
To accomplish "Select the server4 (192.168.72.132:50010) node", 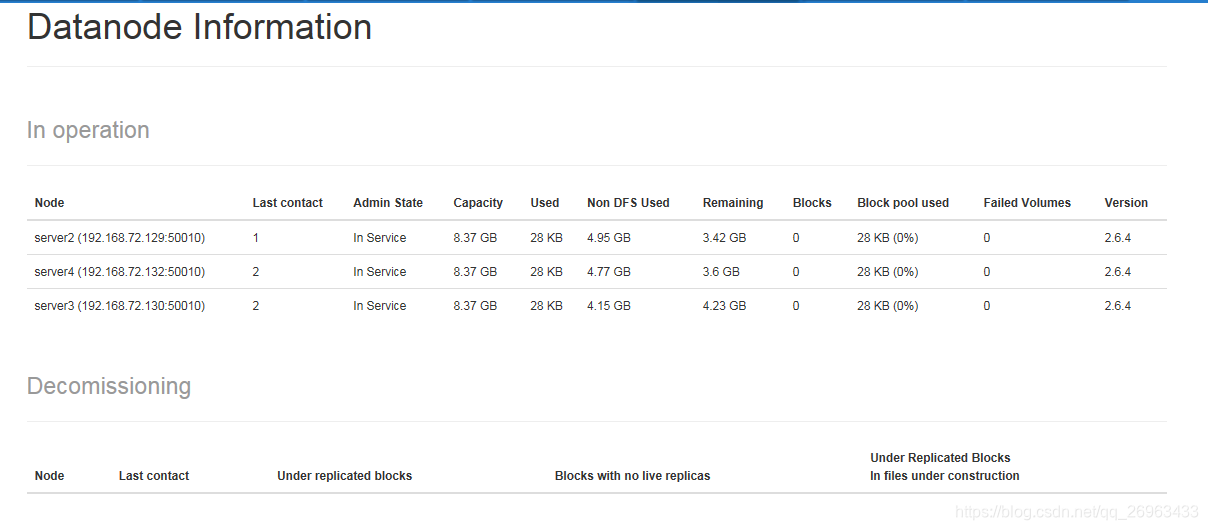I will click(x=120, y=272).
